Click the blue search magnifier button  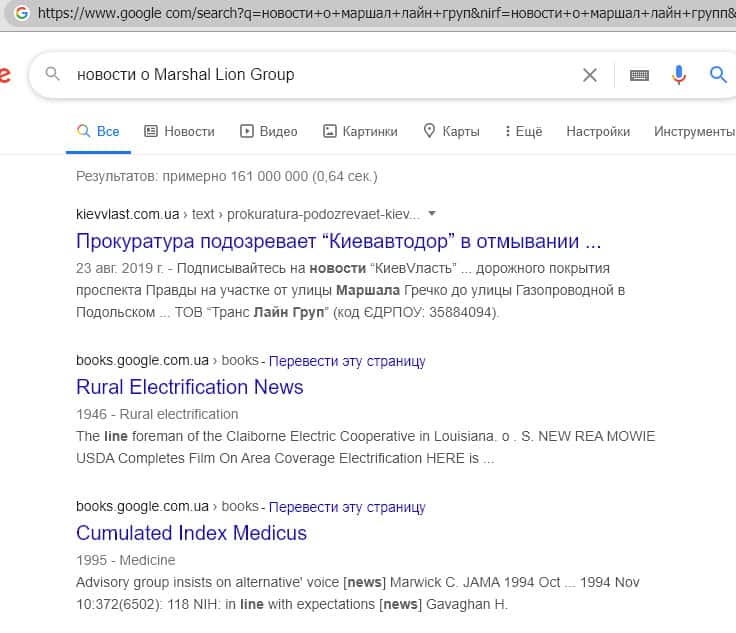tap(718, 75)
